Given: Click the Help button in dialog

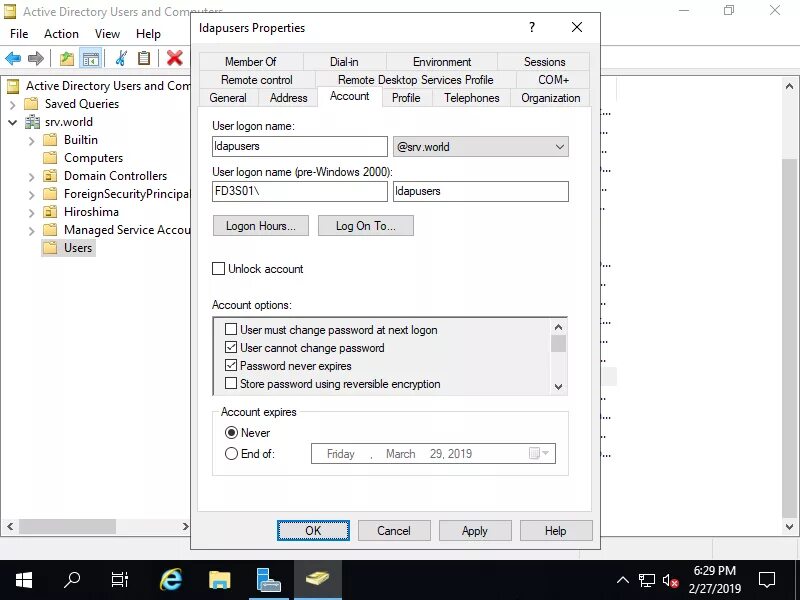Looking at the screenshot, I should pos(556,531).
